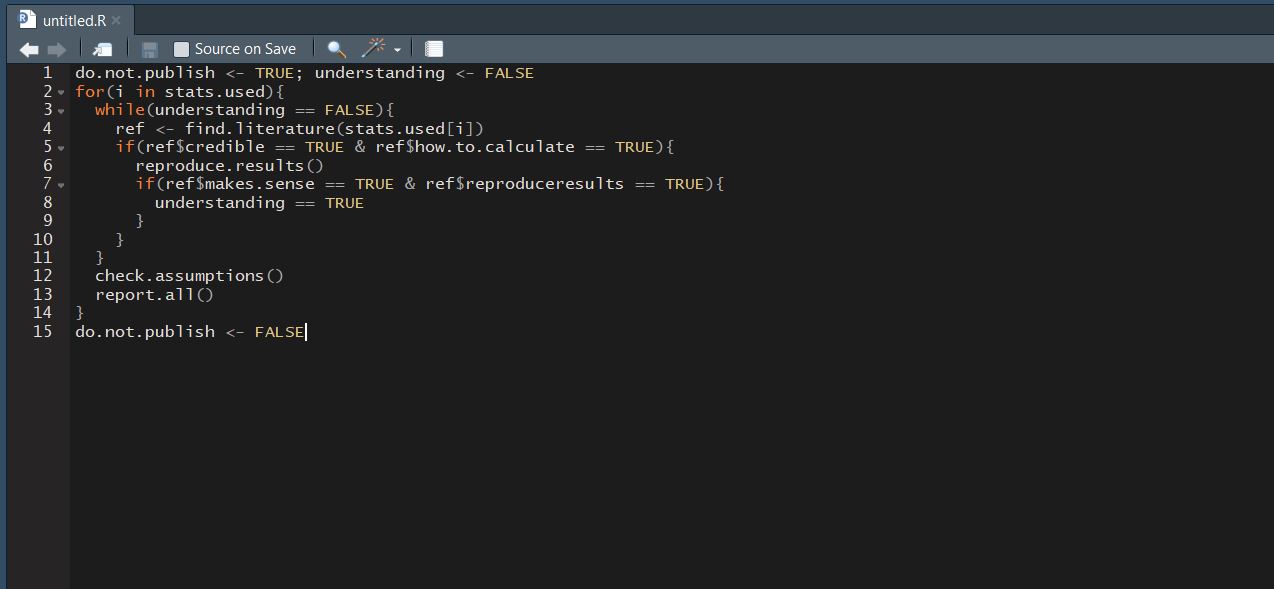Click the check.assumptions() call in the editor
The image size is (1274, 589).
(x=189, y=276)
